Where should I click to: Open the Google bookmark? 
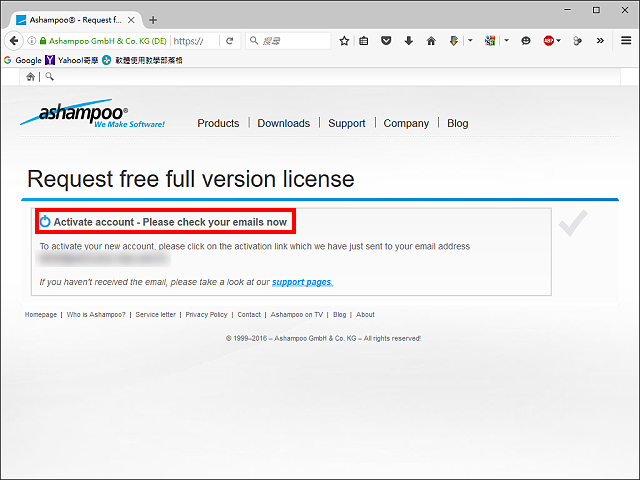tap(23, 60)
